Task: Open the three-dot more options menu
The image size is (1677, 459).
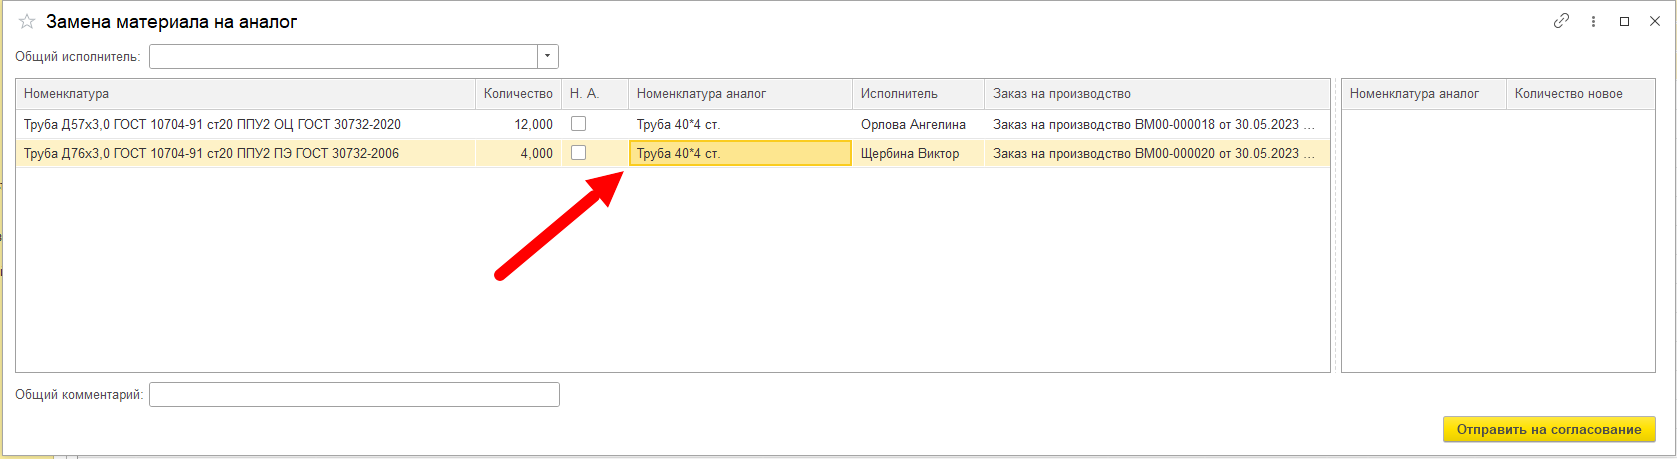Action: 1593,21
